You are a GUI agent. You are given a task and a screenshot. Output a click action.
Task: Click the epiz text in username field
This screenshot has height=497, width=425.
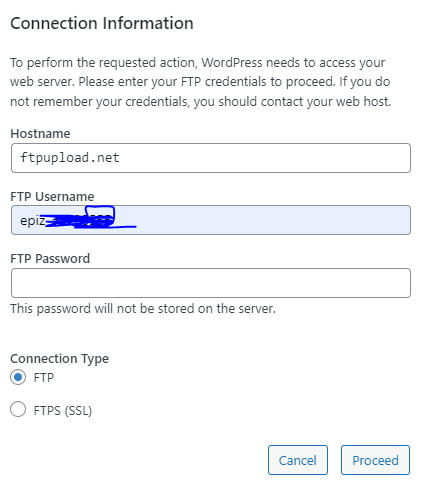click(x=32, y=221)
